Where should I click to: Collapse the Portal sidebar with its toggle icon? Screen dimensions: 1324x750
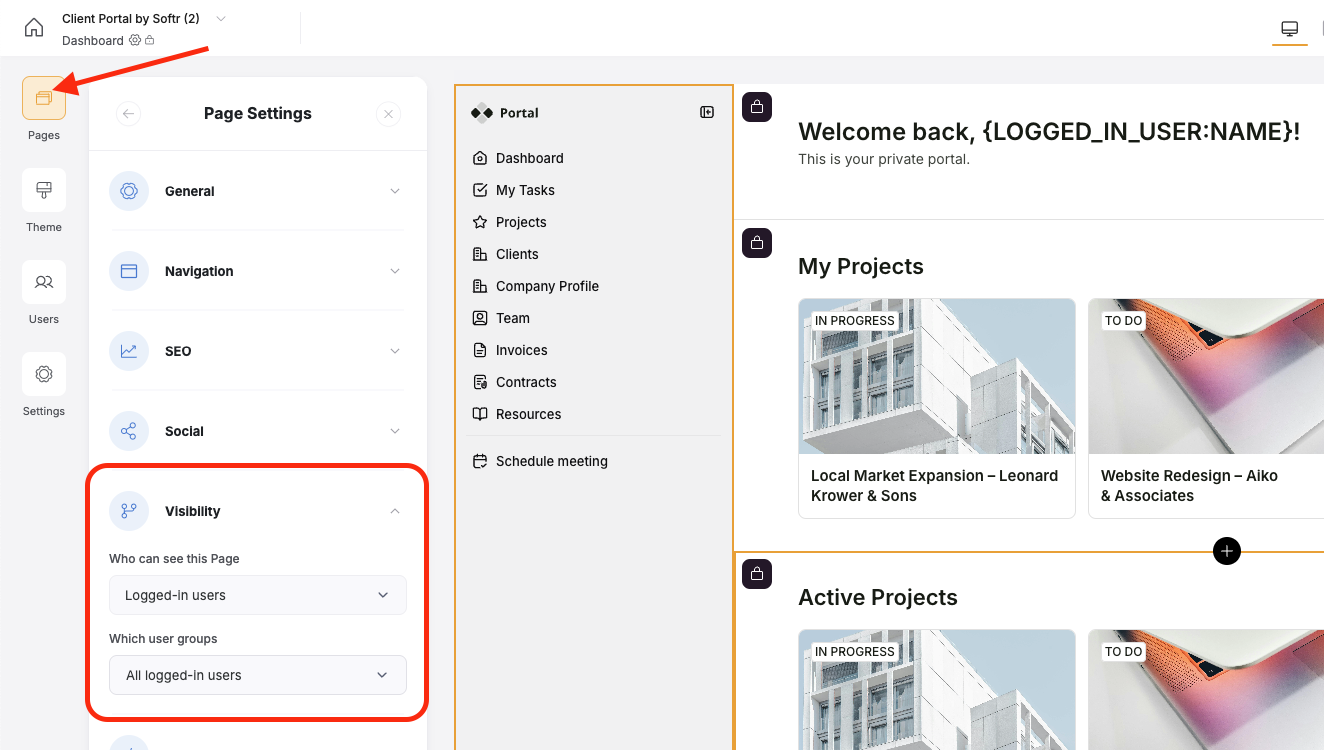(x=707, y=113)
